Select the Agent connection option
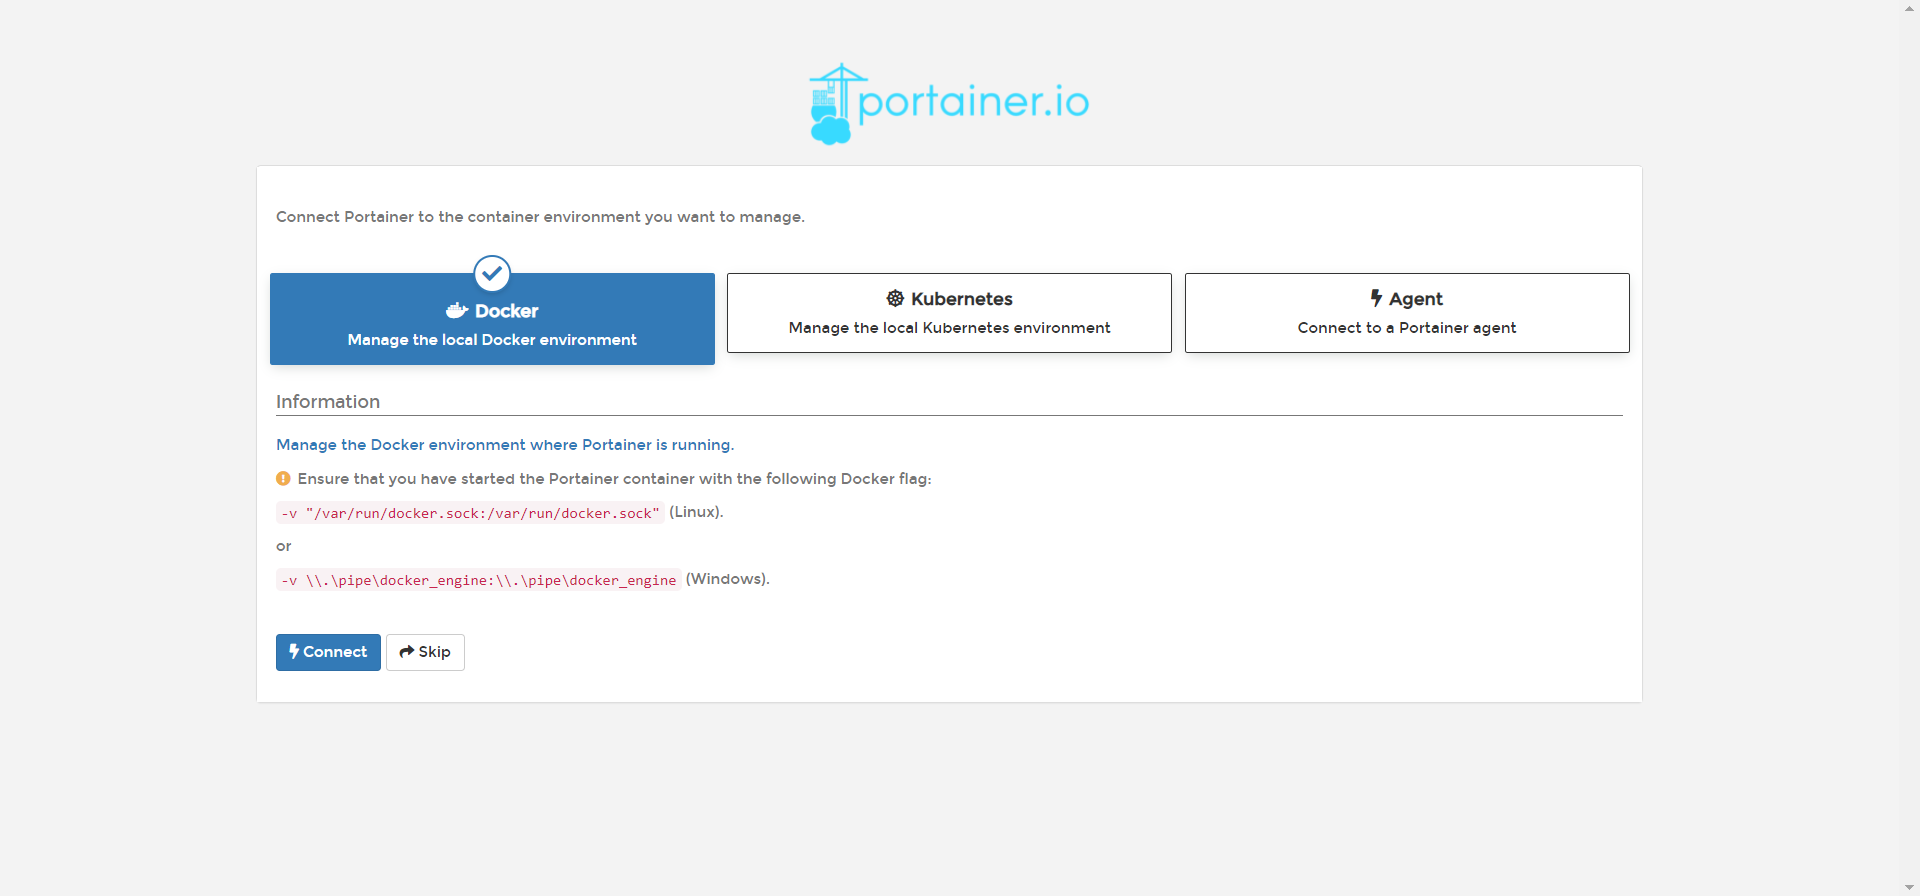Viewport: 1920px width, 896px height. point(1407,313)
